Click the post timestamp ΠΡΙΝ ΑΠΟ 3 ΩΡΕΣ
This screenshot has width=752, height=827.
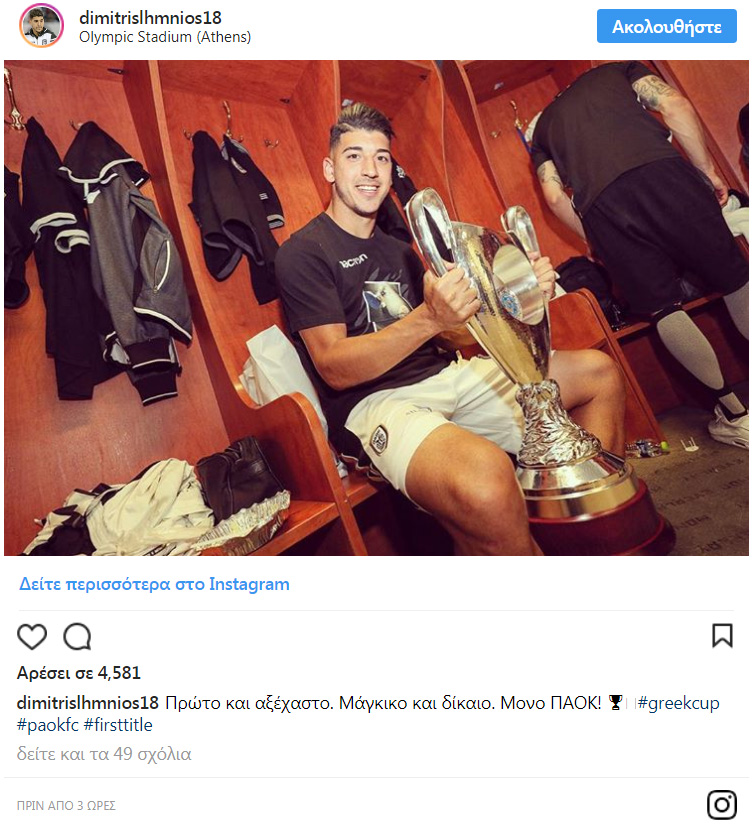coord(66,805)
